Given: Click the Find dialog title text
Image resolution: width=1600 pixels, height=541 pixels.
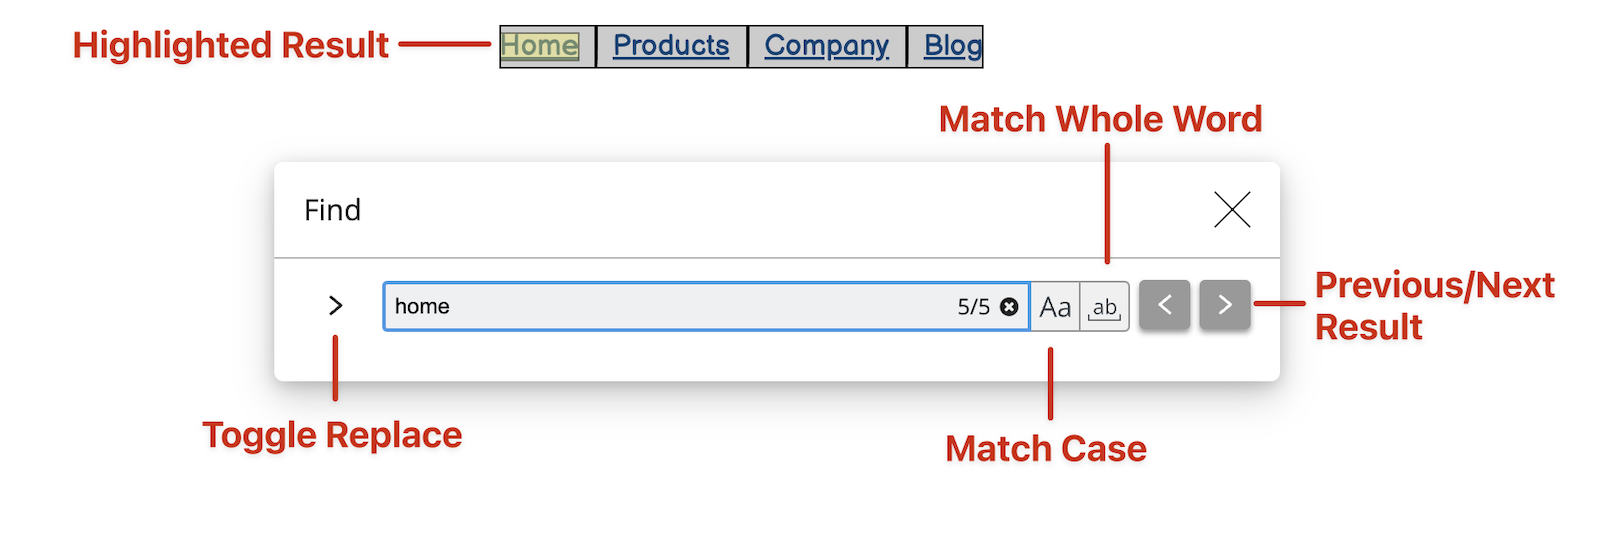Looking at the screenshot, I should pos(332,210).
